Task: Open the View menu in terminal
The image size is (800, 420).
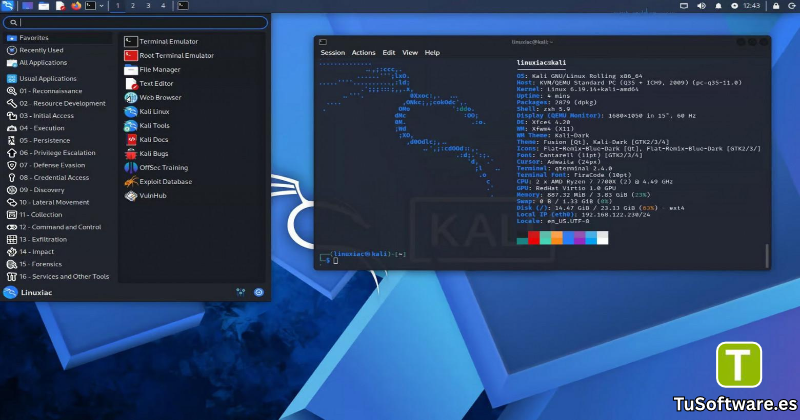Action: (x=410, y=53)
